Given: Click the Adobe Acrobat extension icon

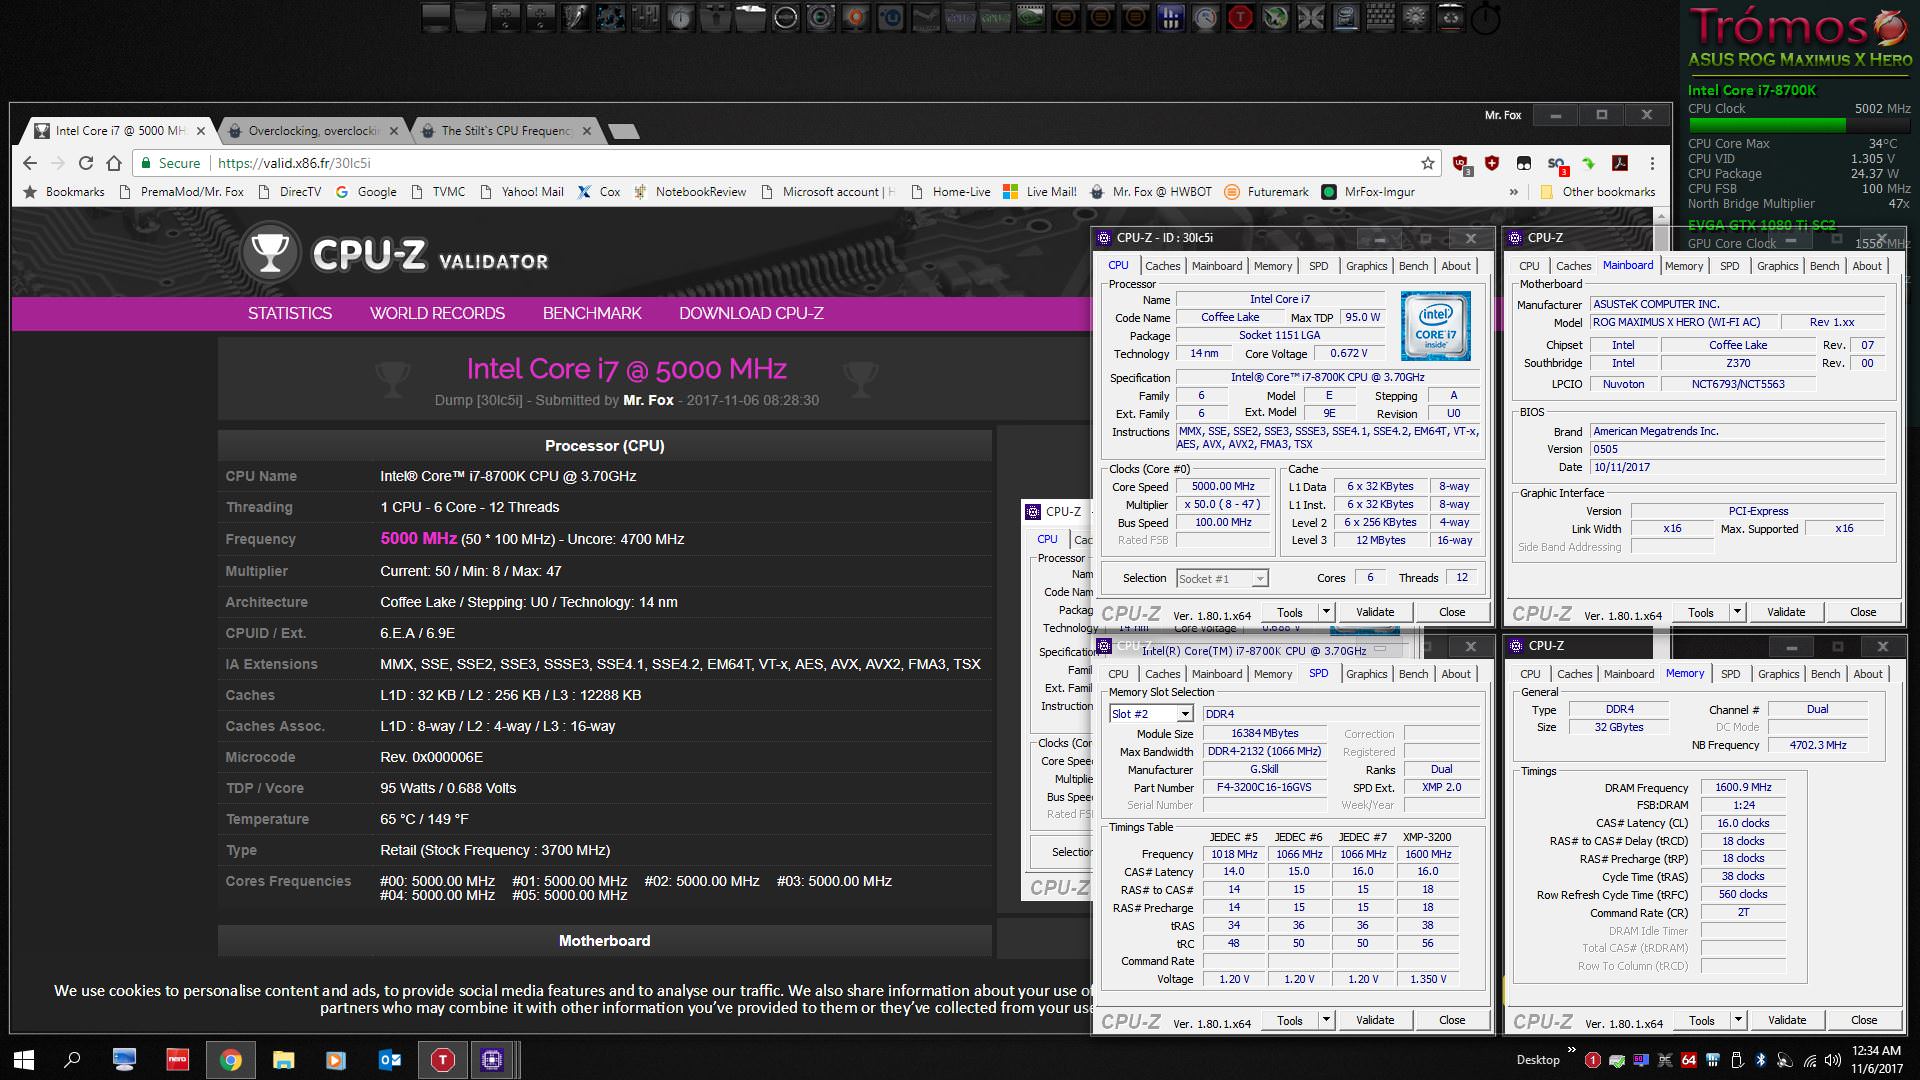Looking at the screenshot, I should coord(1620,163).
